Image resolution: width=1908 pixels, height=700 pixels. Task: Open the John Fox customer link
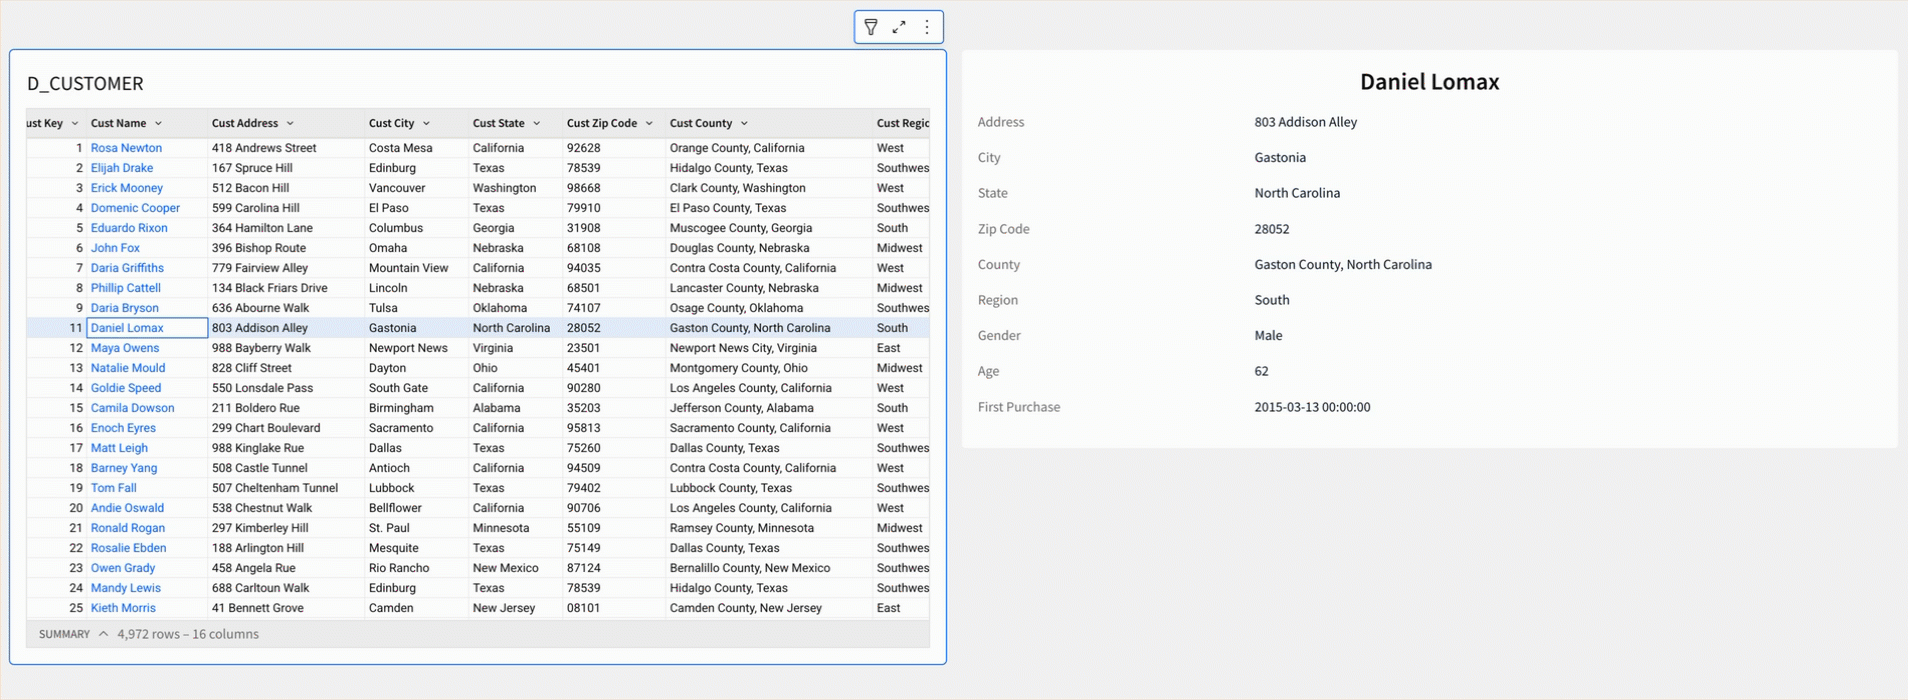coord(115,248)
